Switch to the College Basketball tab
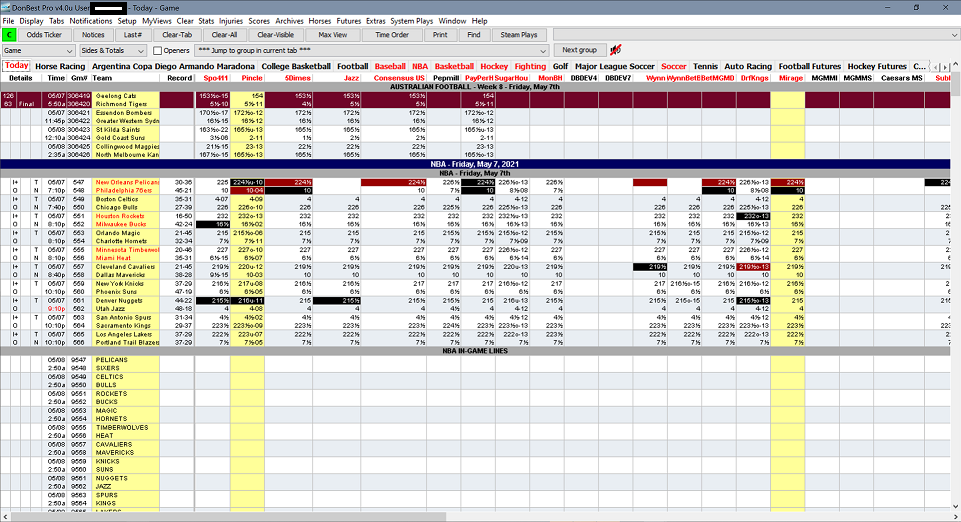961x522 pixels. [296, 66]
